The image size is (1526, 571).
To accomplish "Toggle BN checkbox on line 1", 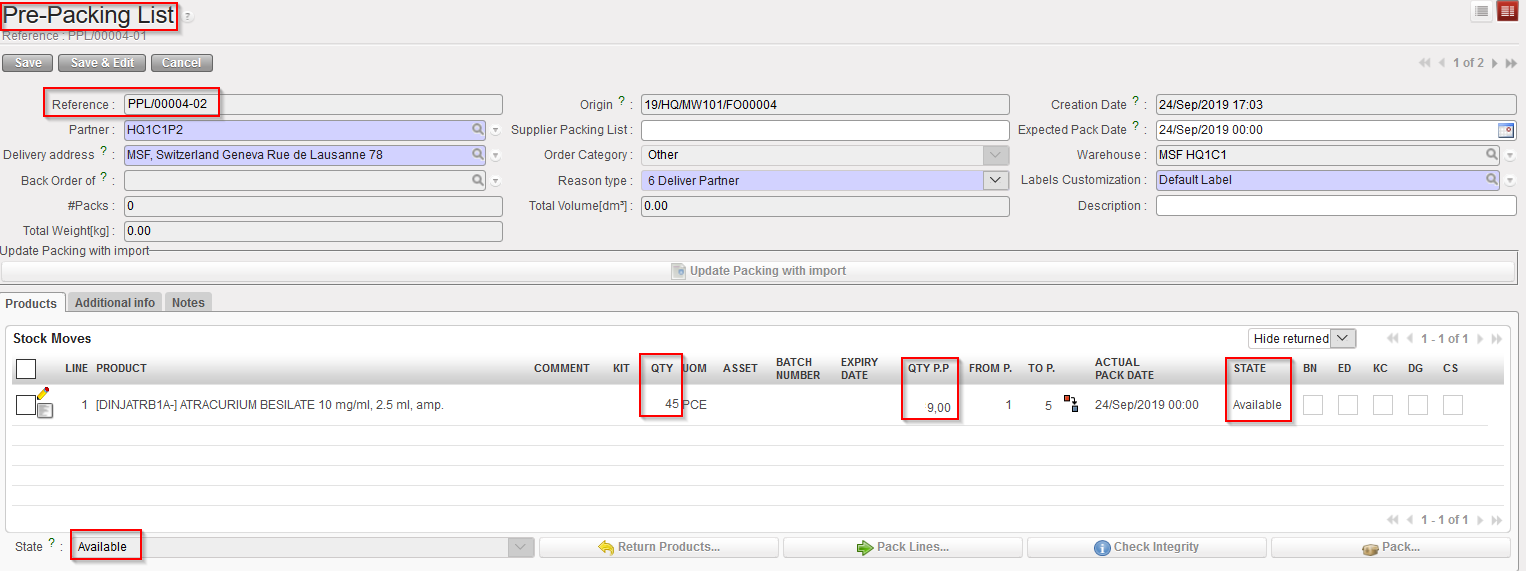I will point(1312,405).
